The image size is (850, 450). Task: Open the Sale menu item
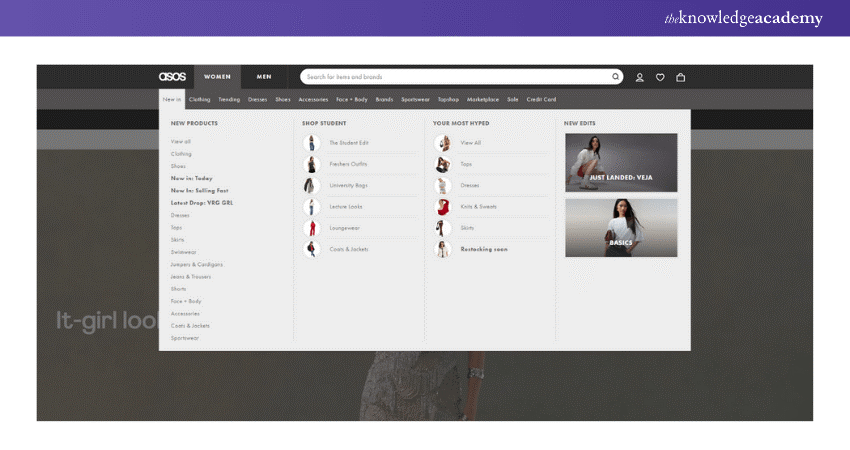(513, 99)
